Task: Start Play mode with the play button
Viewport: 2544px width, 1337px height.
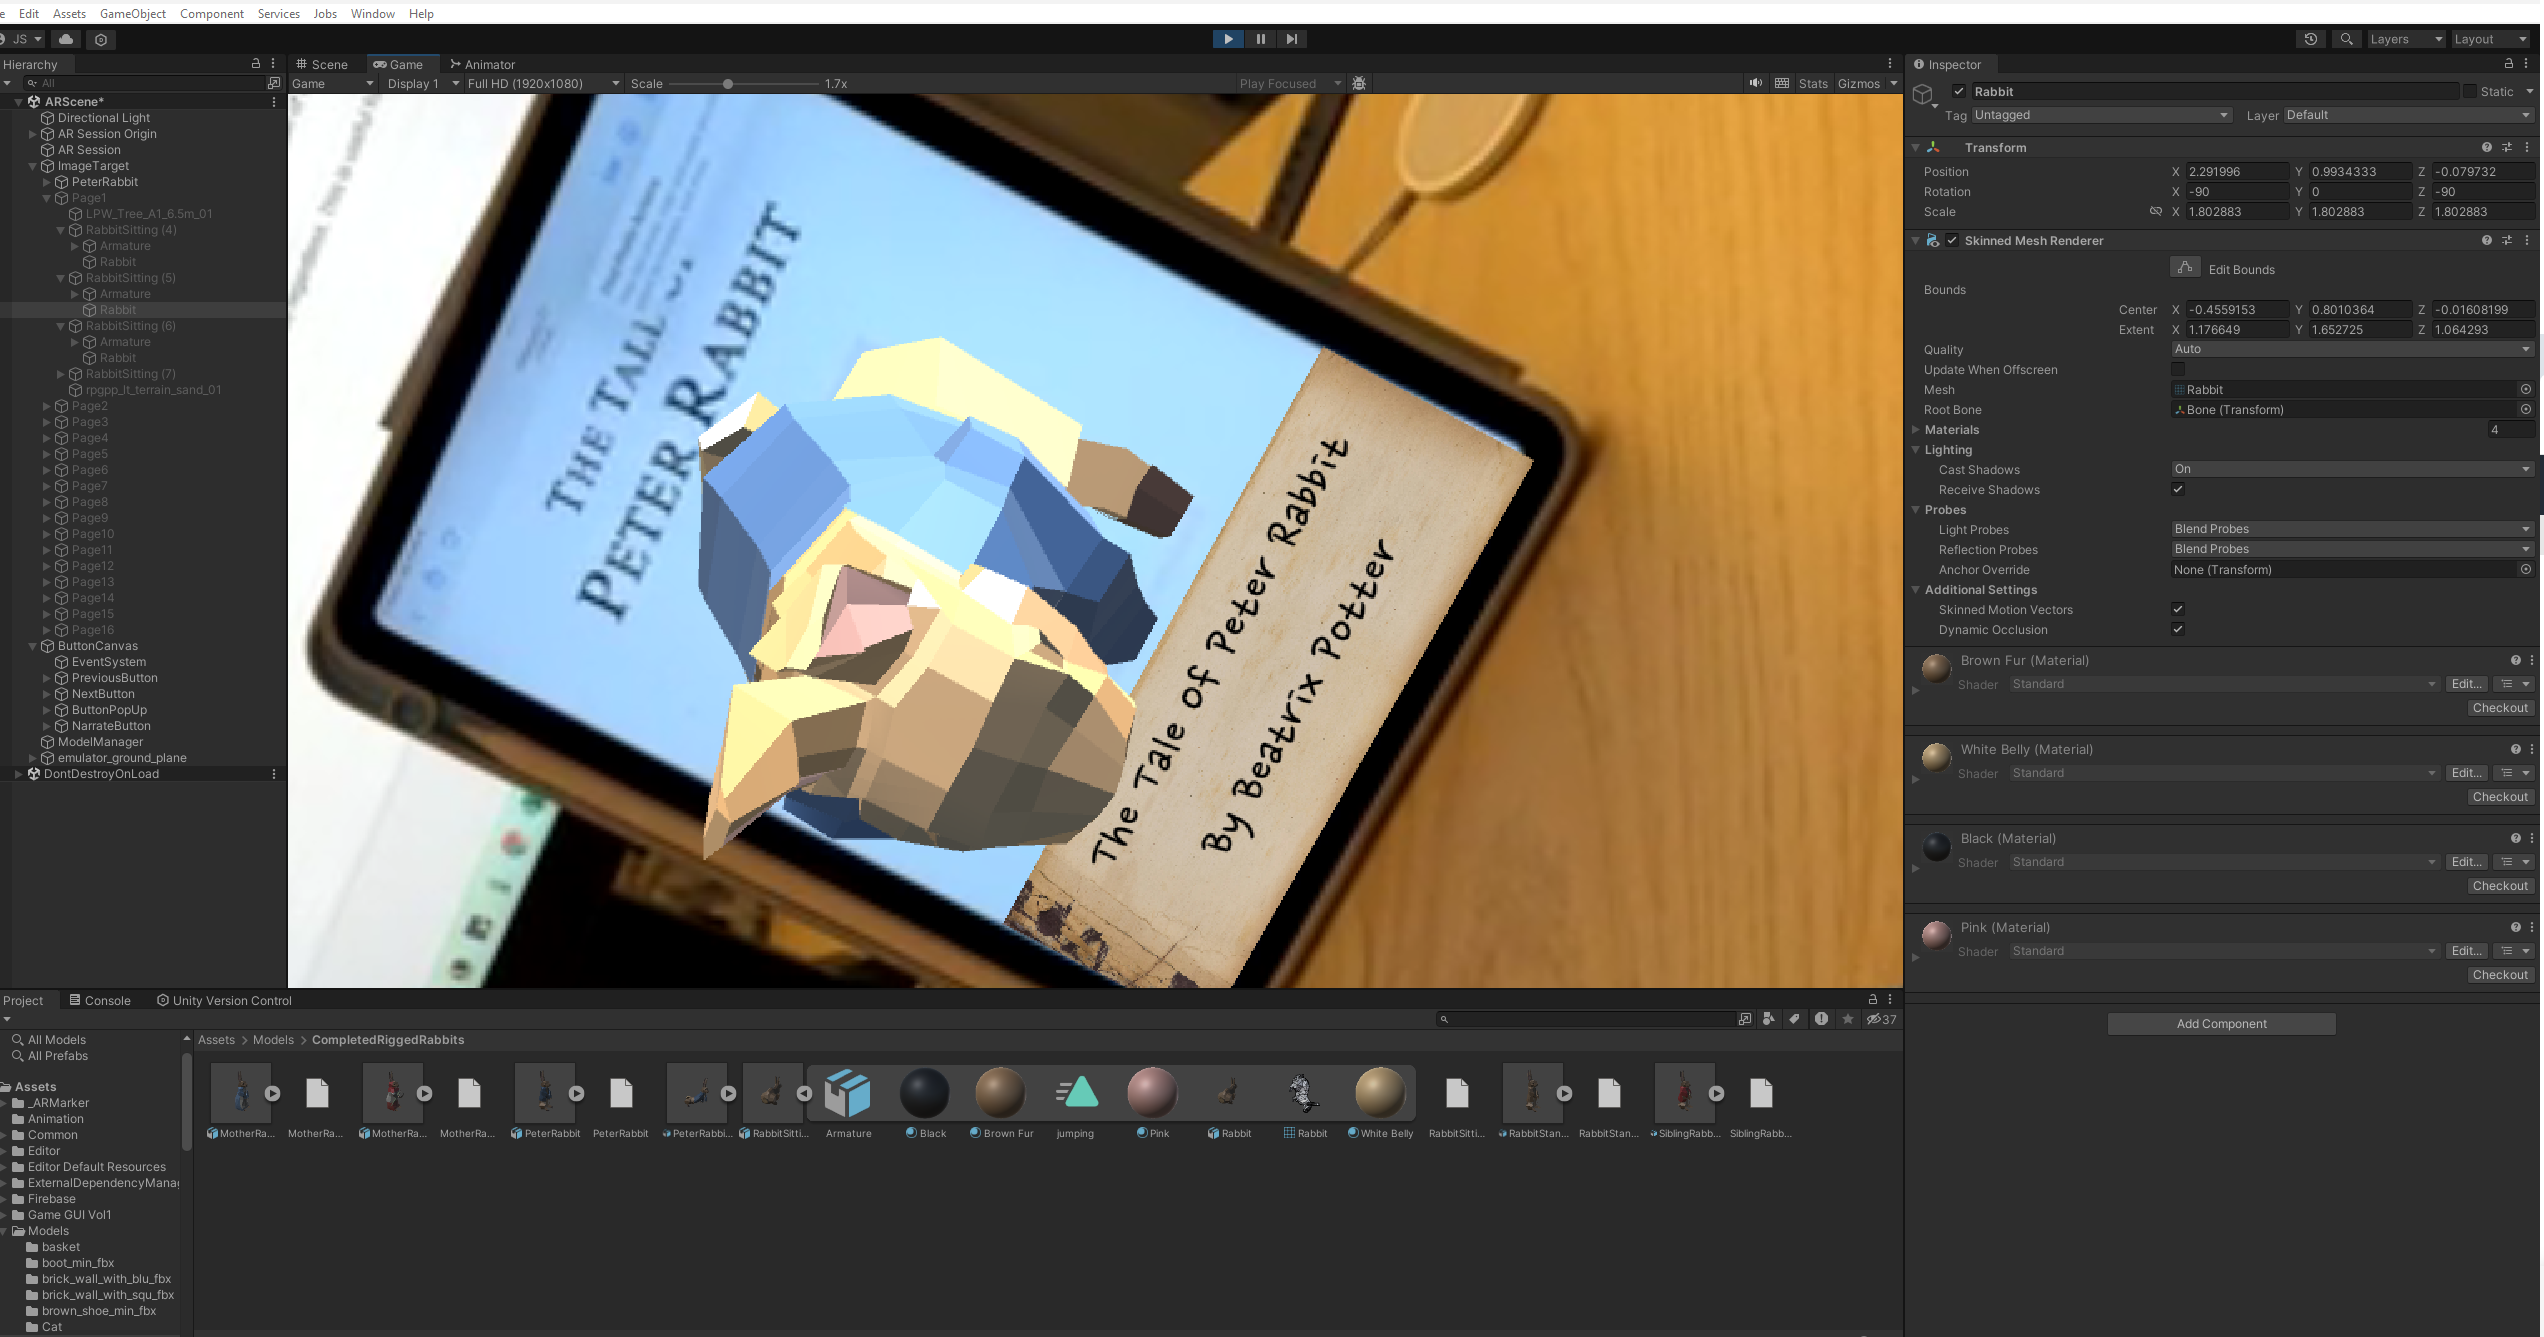Action: click(x=1228, y=39)
